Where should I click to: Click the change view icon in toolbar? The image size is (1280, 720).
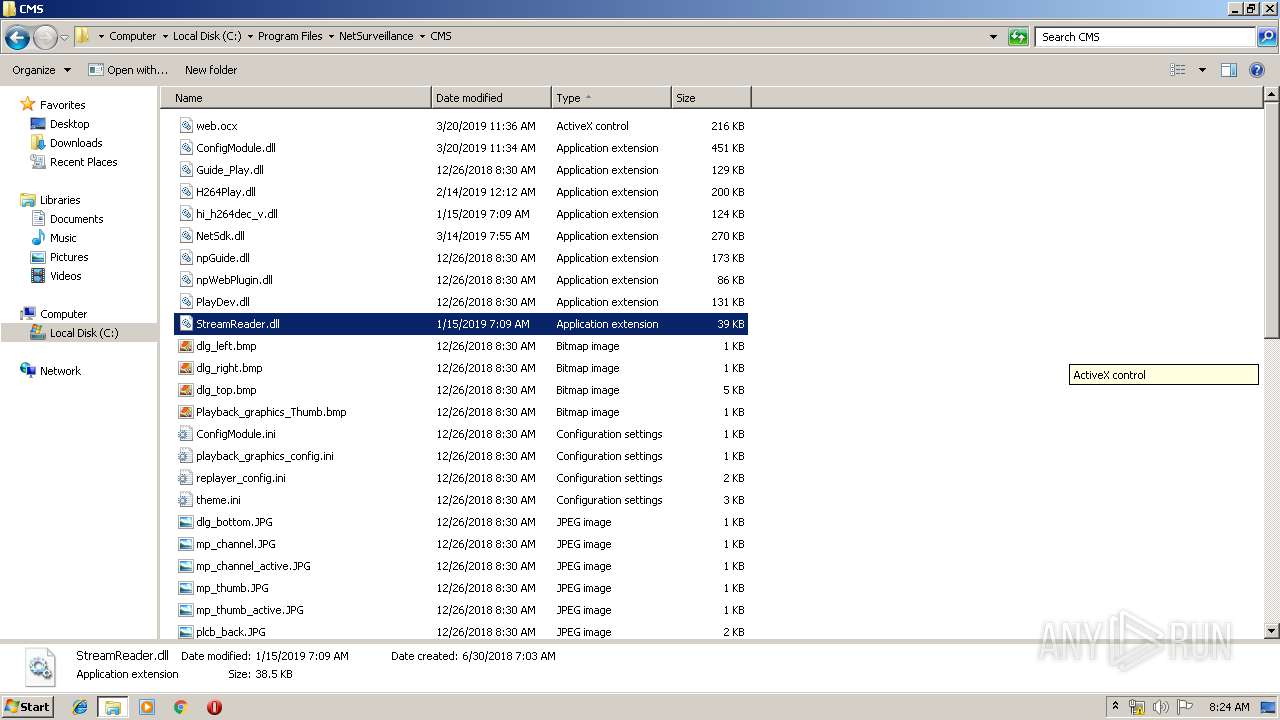(x=1178, y=70)
